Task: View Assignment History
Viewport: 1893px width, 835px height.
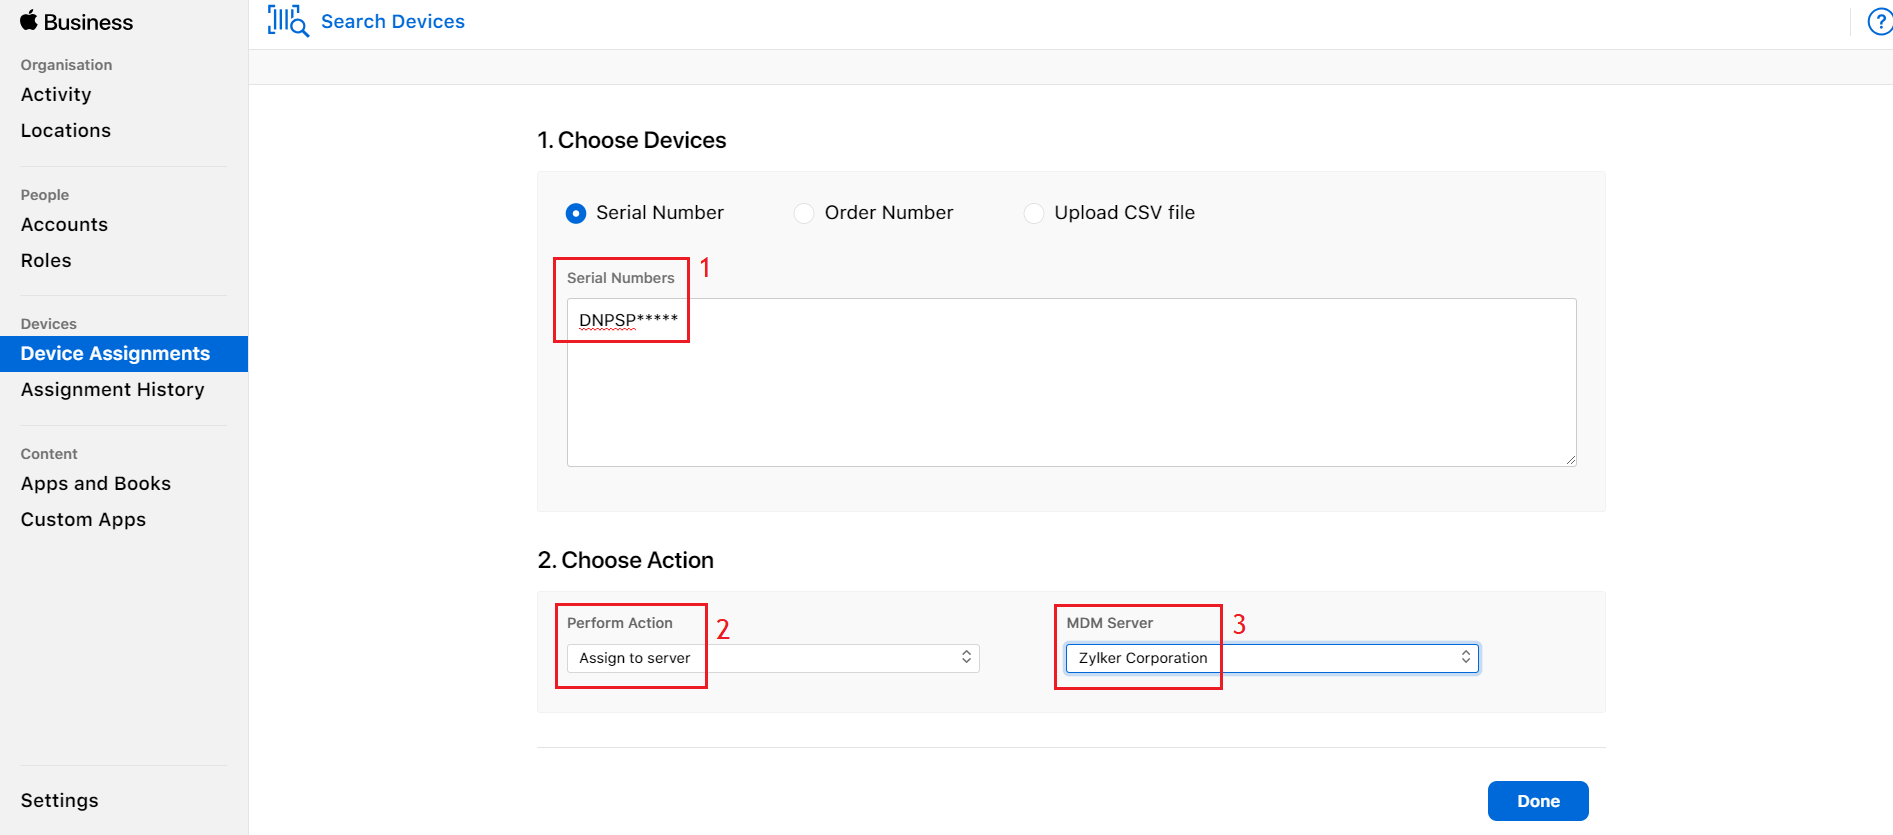Action: [x=112, y=390]
